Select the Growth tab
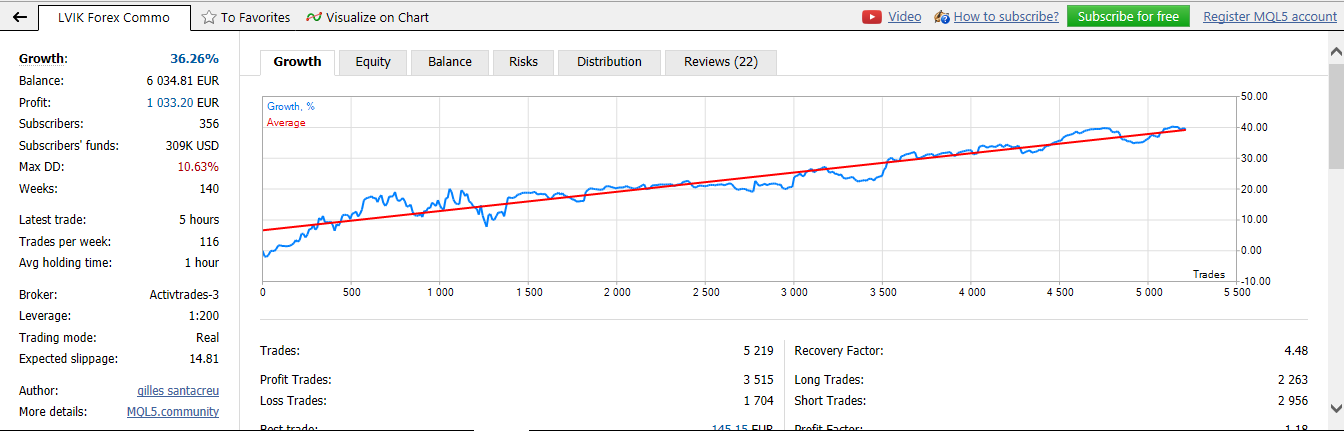Screen dimensions: 1344x431 (x=297, y=62)
